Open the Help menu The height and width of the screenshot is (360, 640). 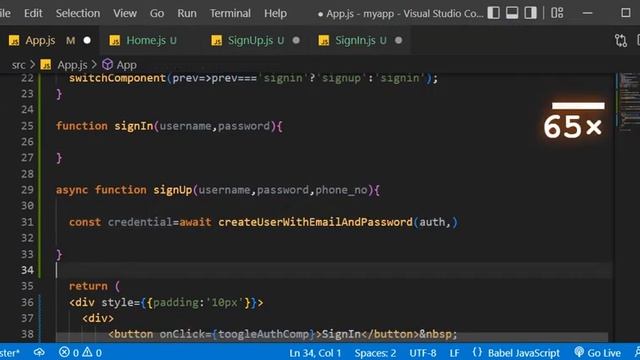pos(275,13)
